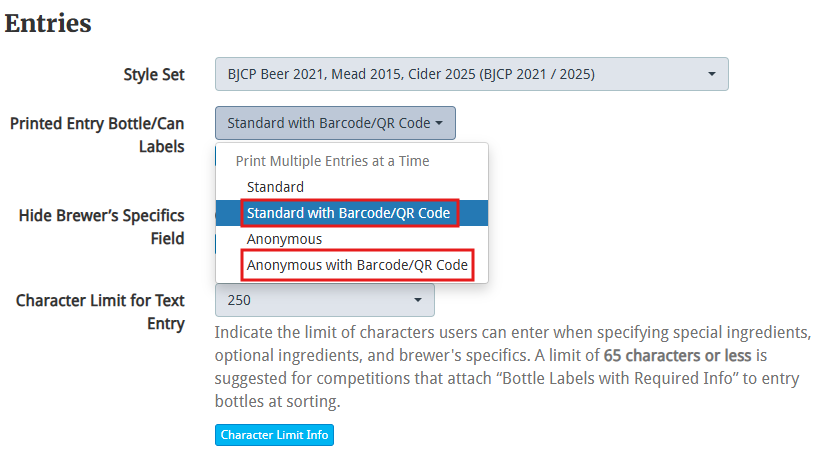Collapse the Printed Entry Labels dropdown button
826x466 pixels.
(x=335, y=124)
